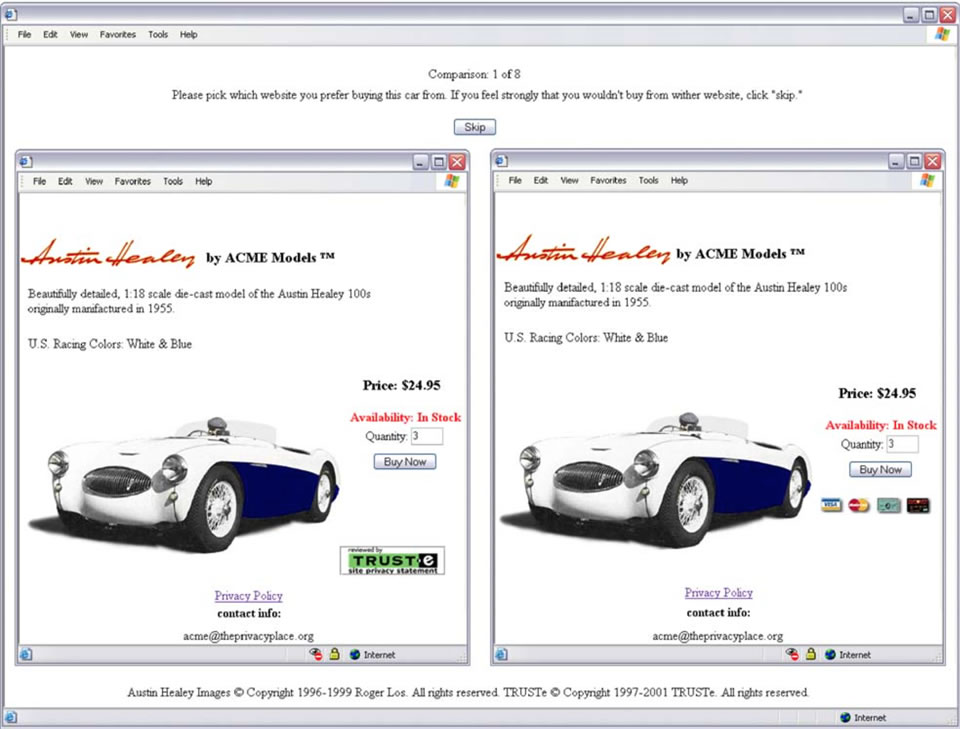960x729 pixels.
Task: Click Quantity field in left website
Action: click(427, 436)
